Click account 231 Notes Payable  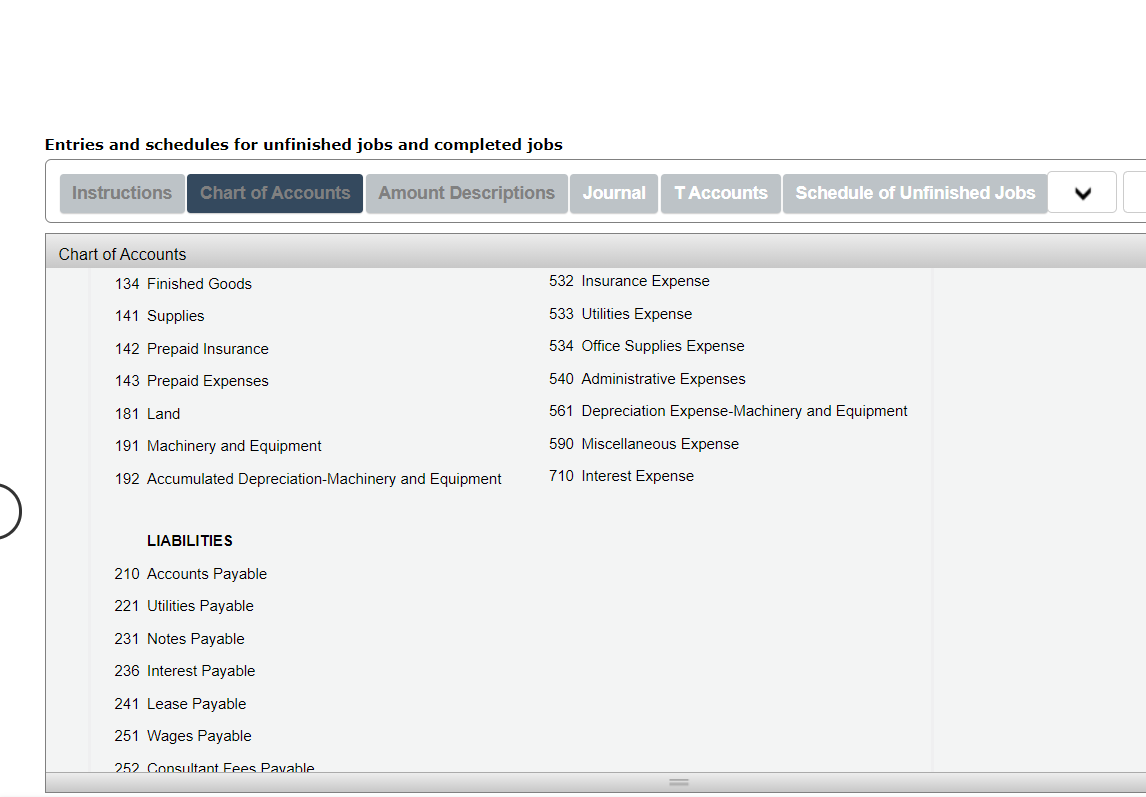[179, 639]
